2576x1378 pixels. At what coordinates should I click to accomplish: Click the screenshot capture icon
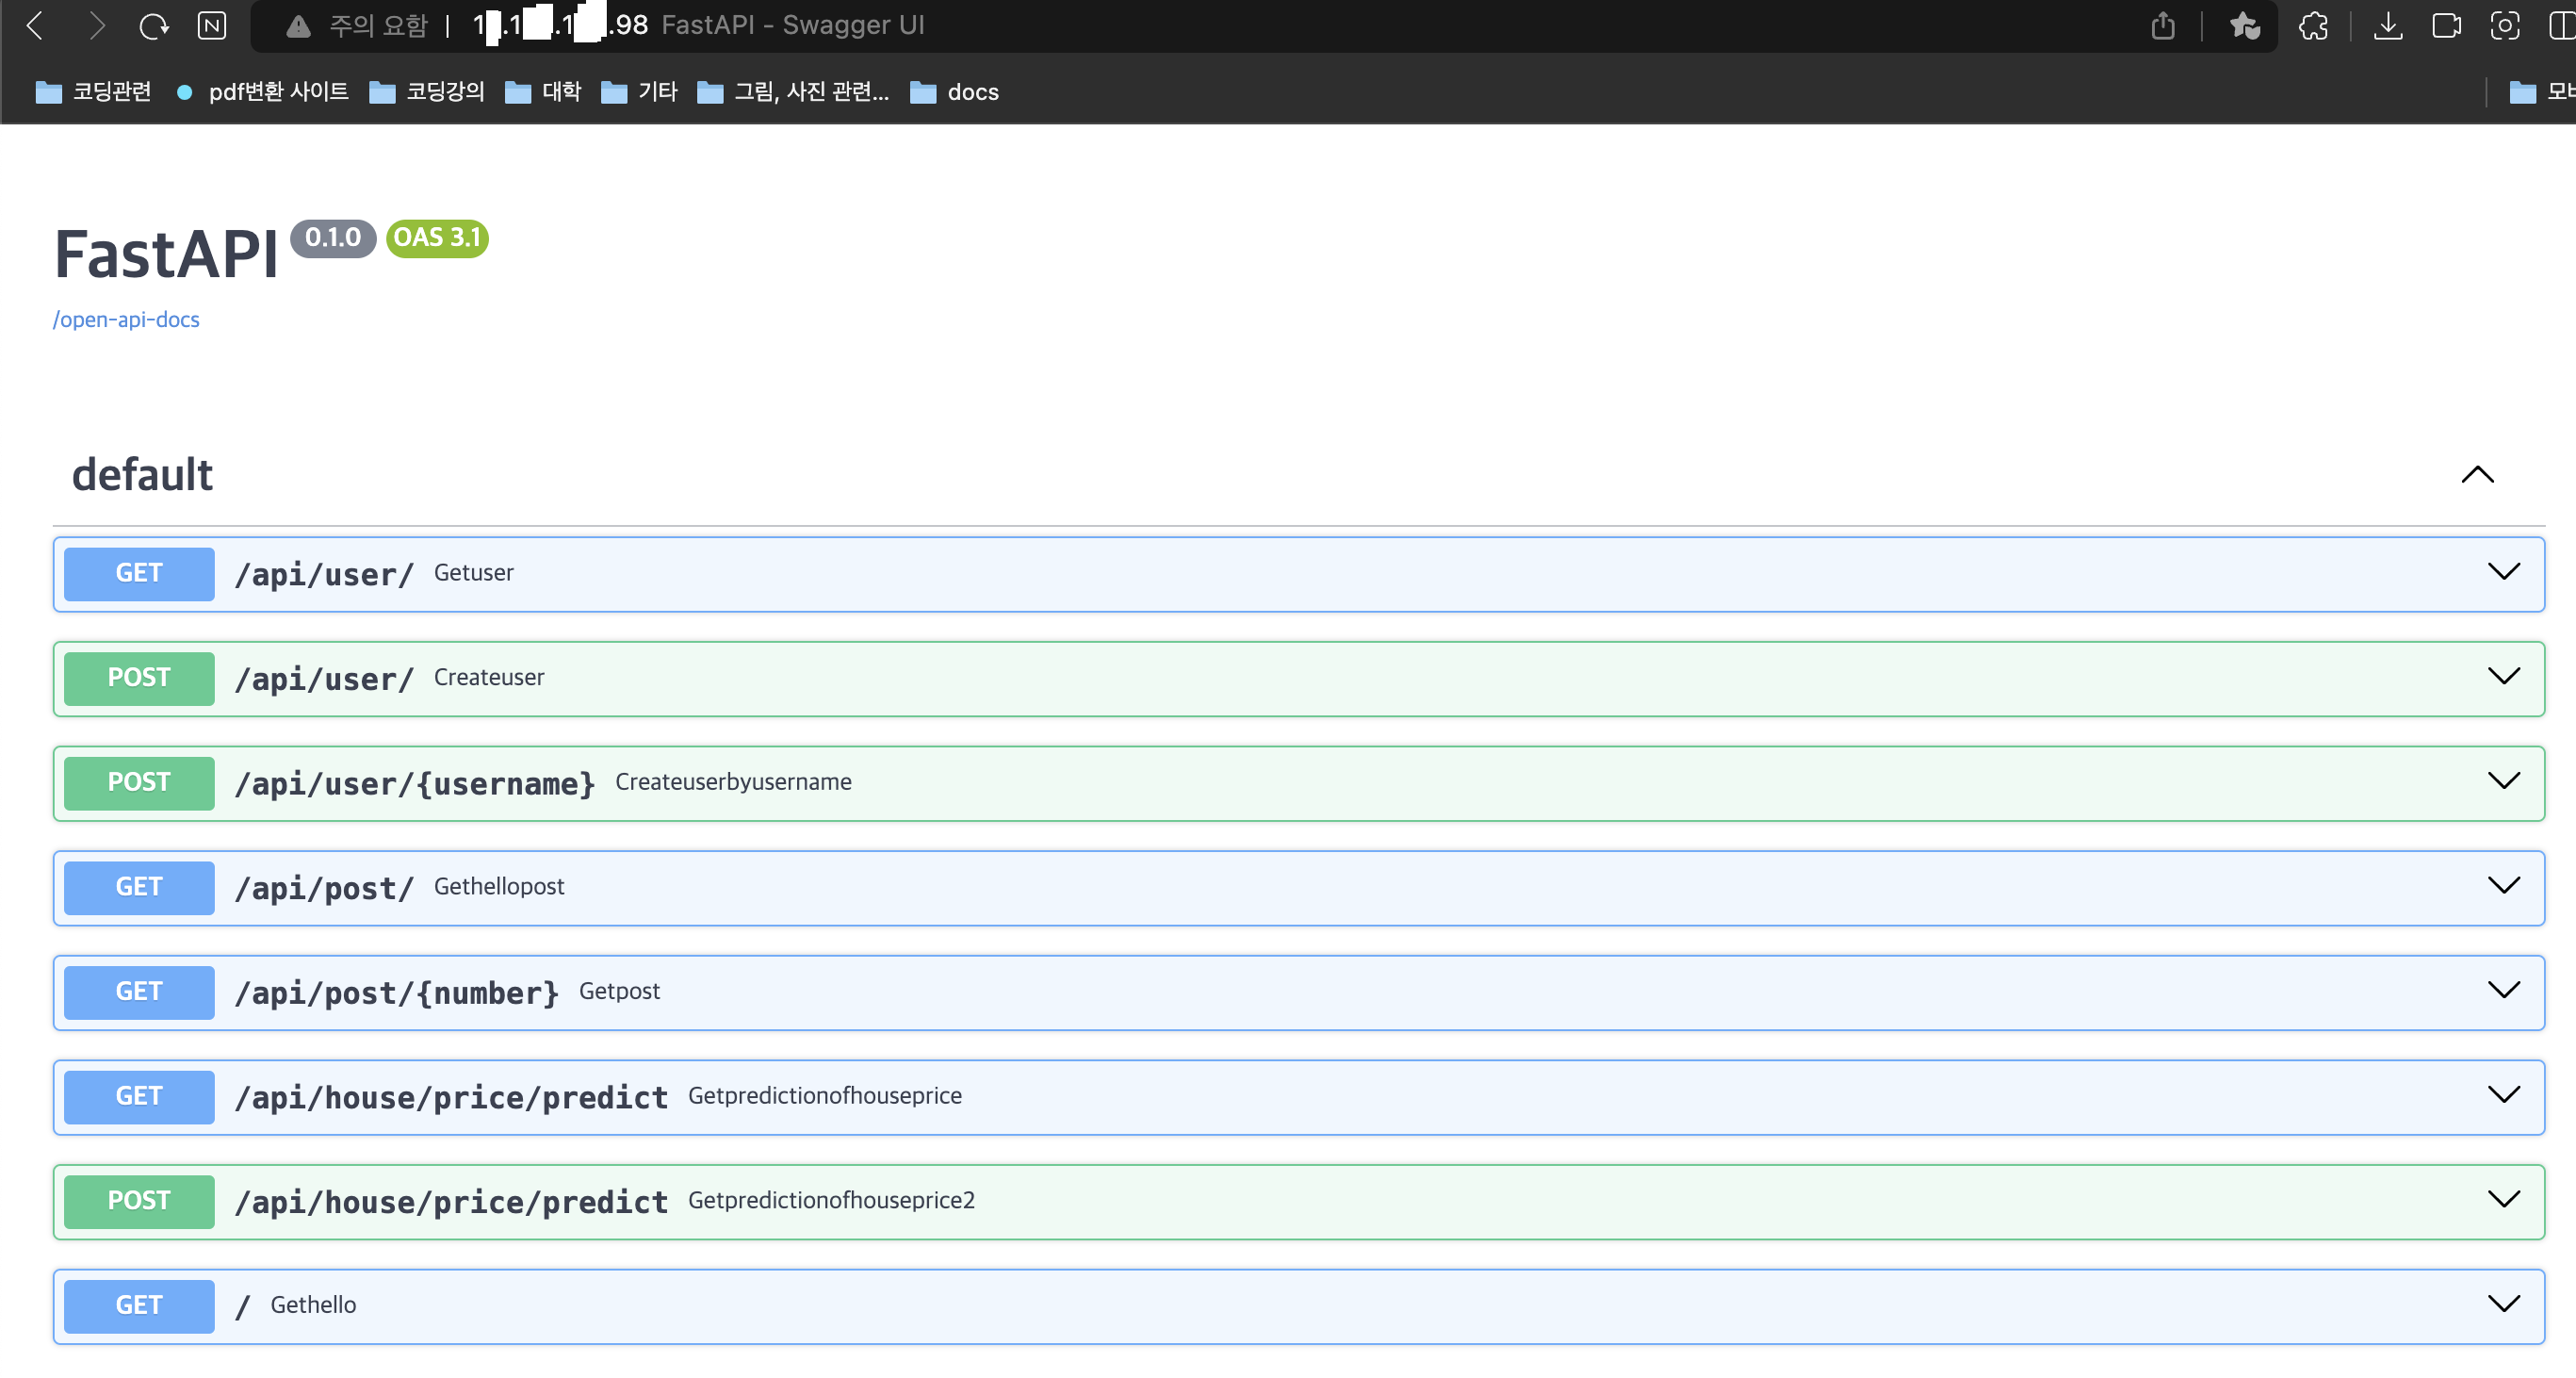(2504, 26)
